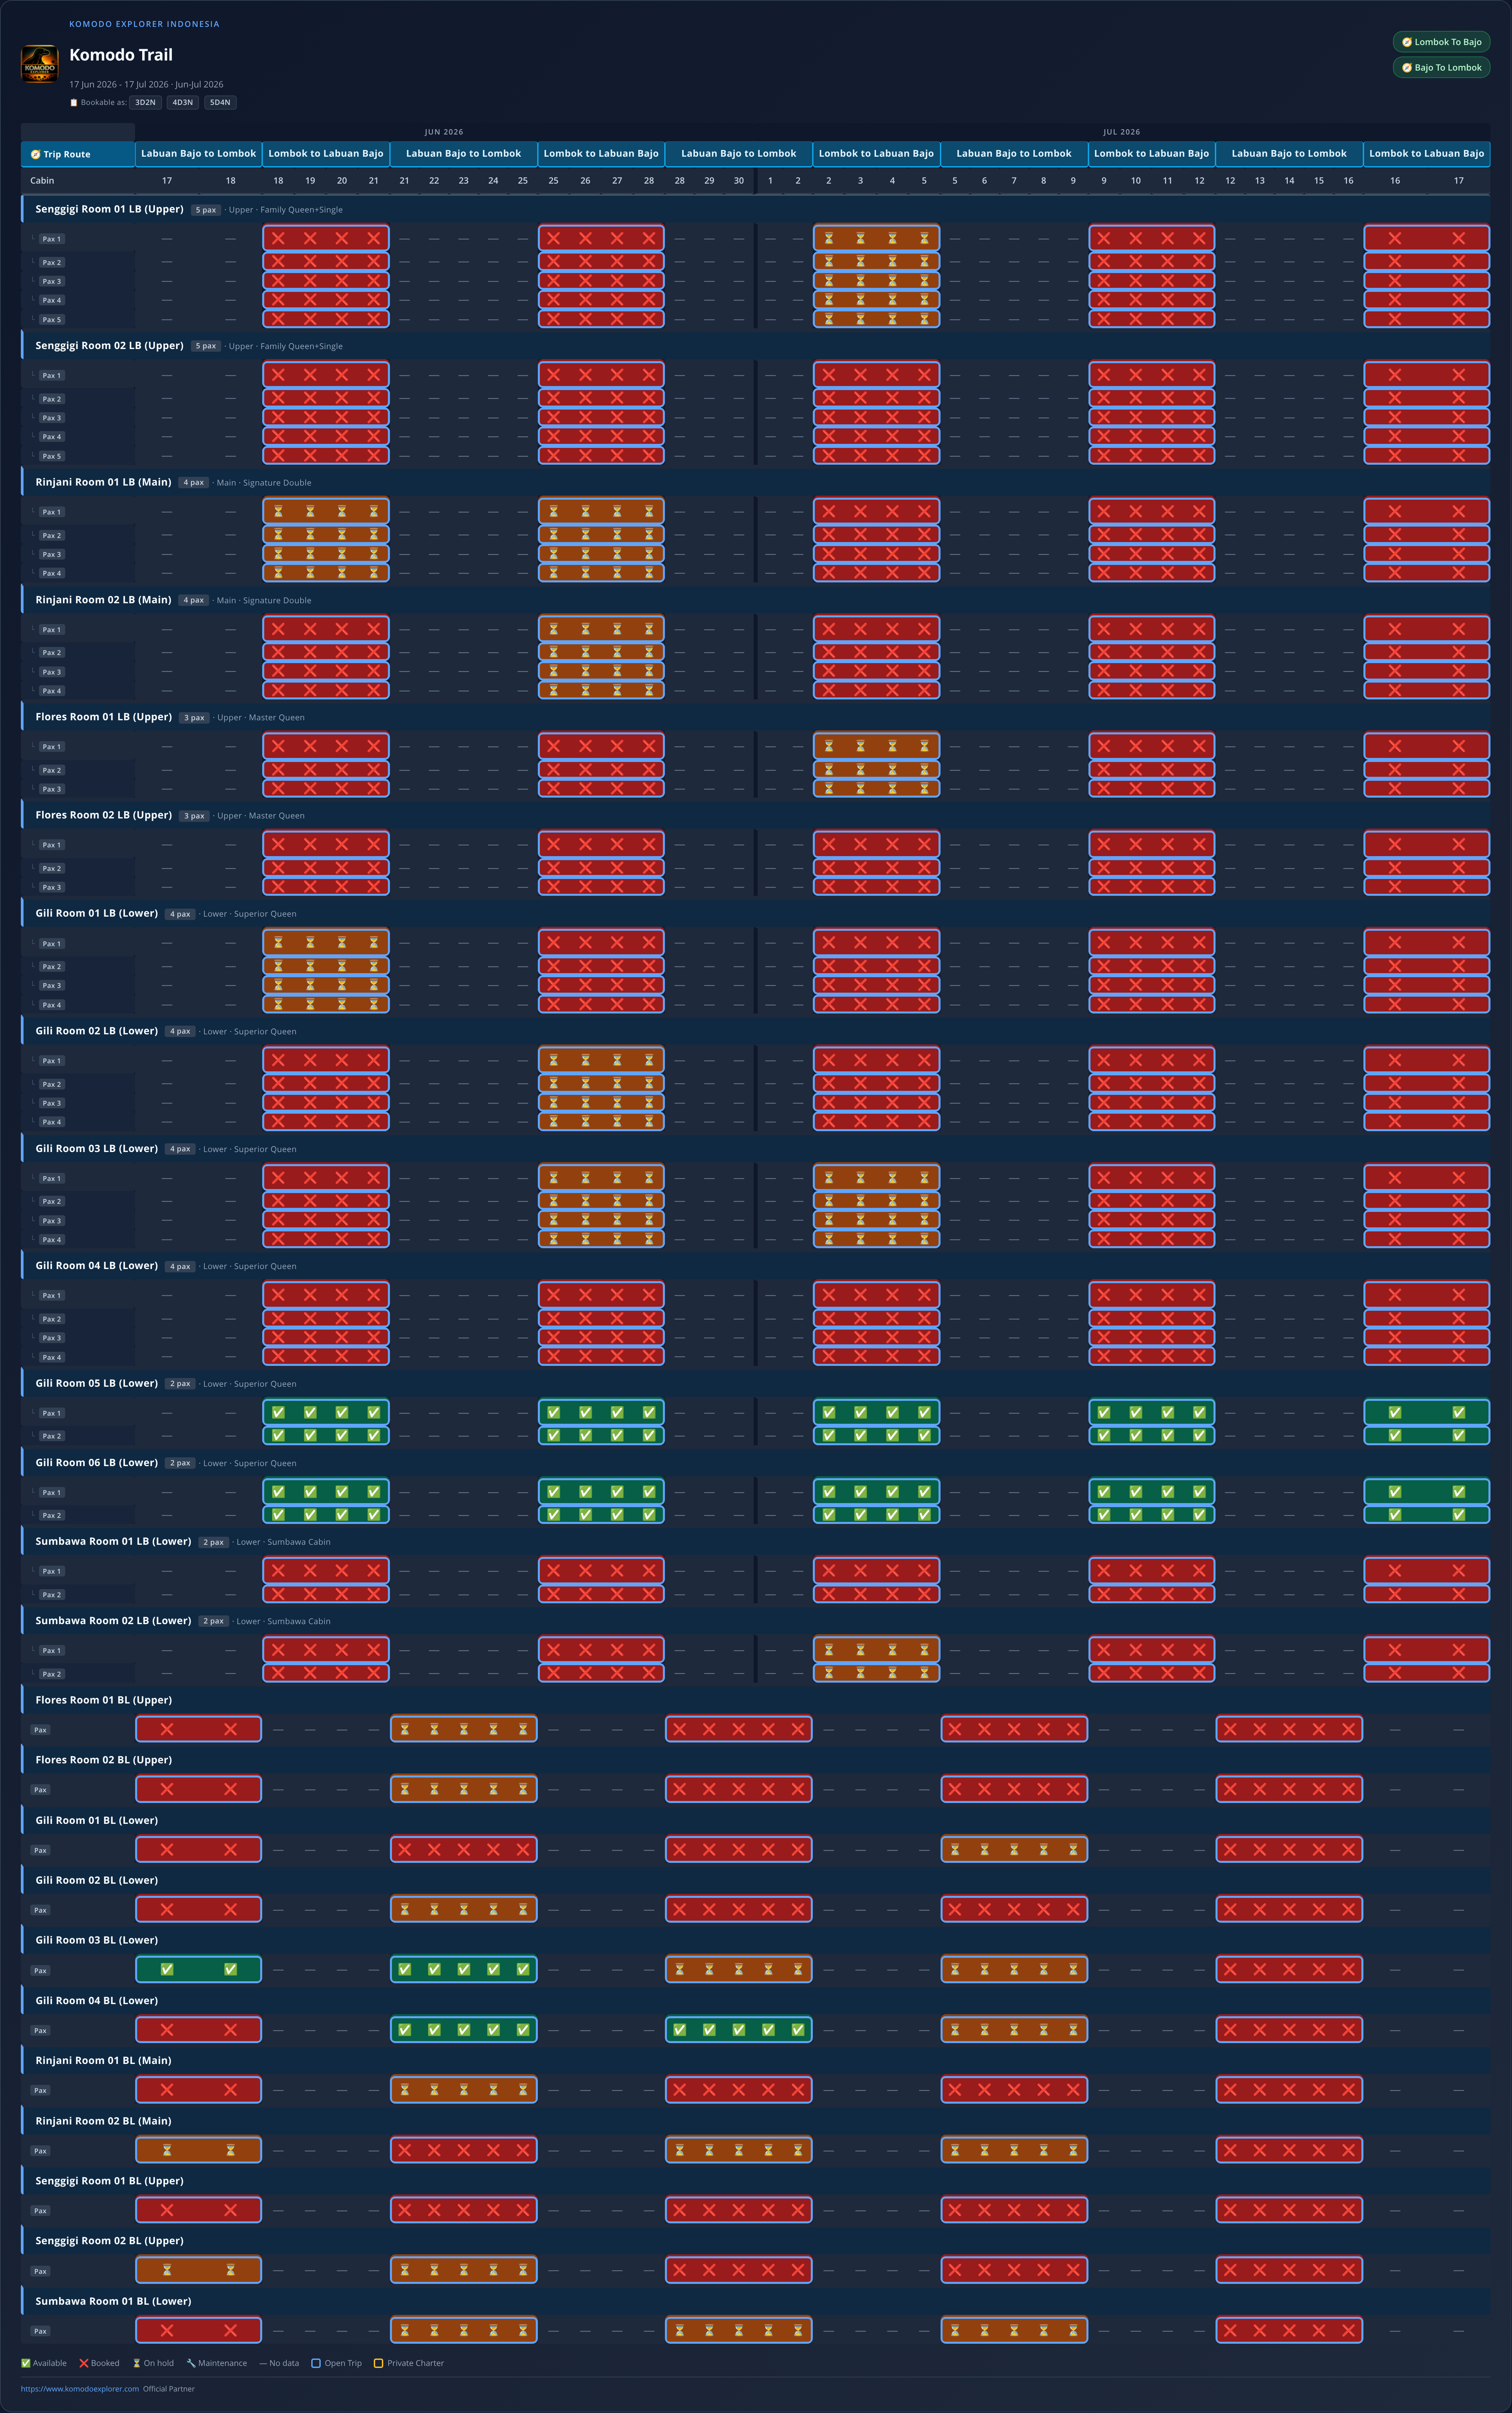Click the No data dash legend entry
The width and height of the screenshot is (1512, 2413).
pyautogui.click(x=279, y=2363)
